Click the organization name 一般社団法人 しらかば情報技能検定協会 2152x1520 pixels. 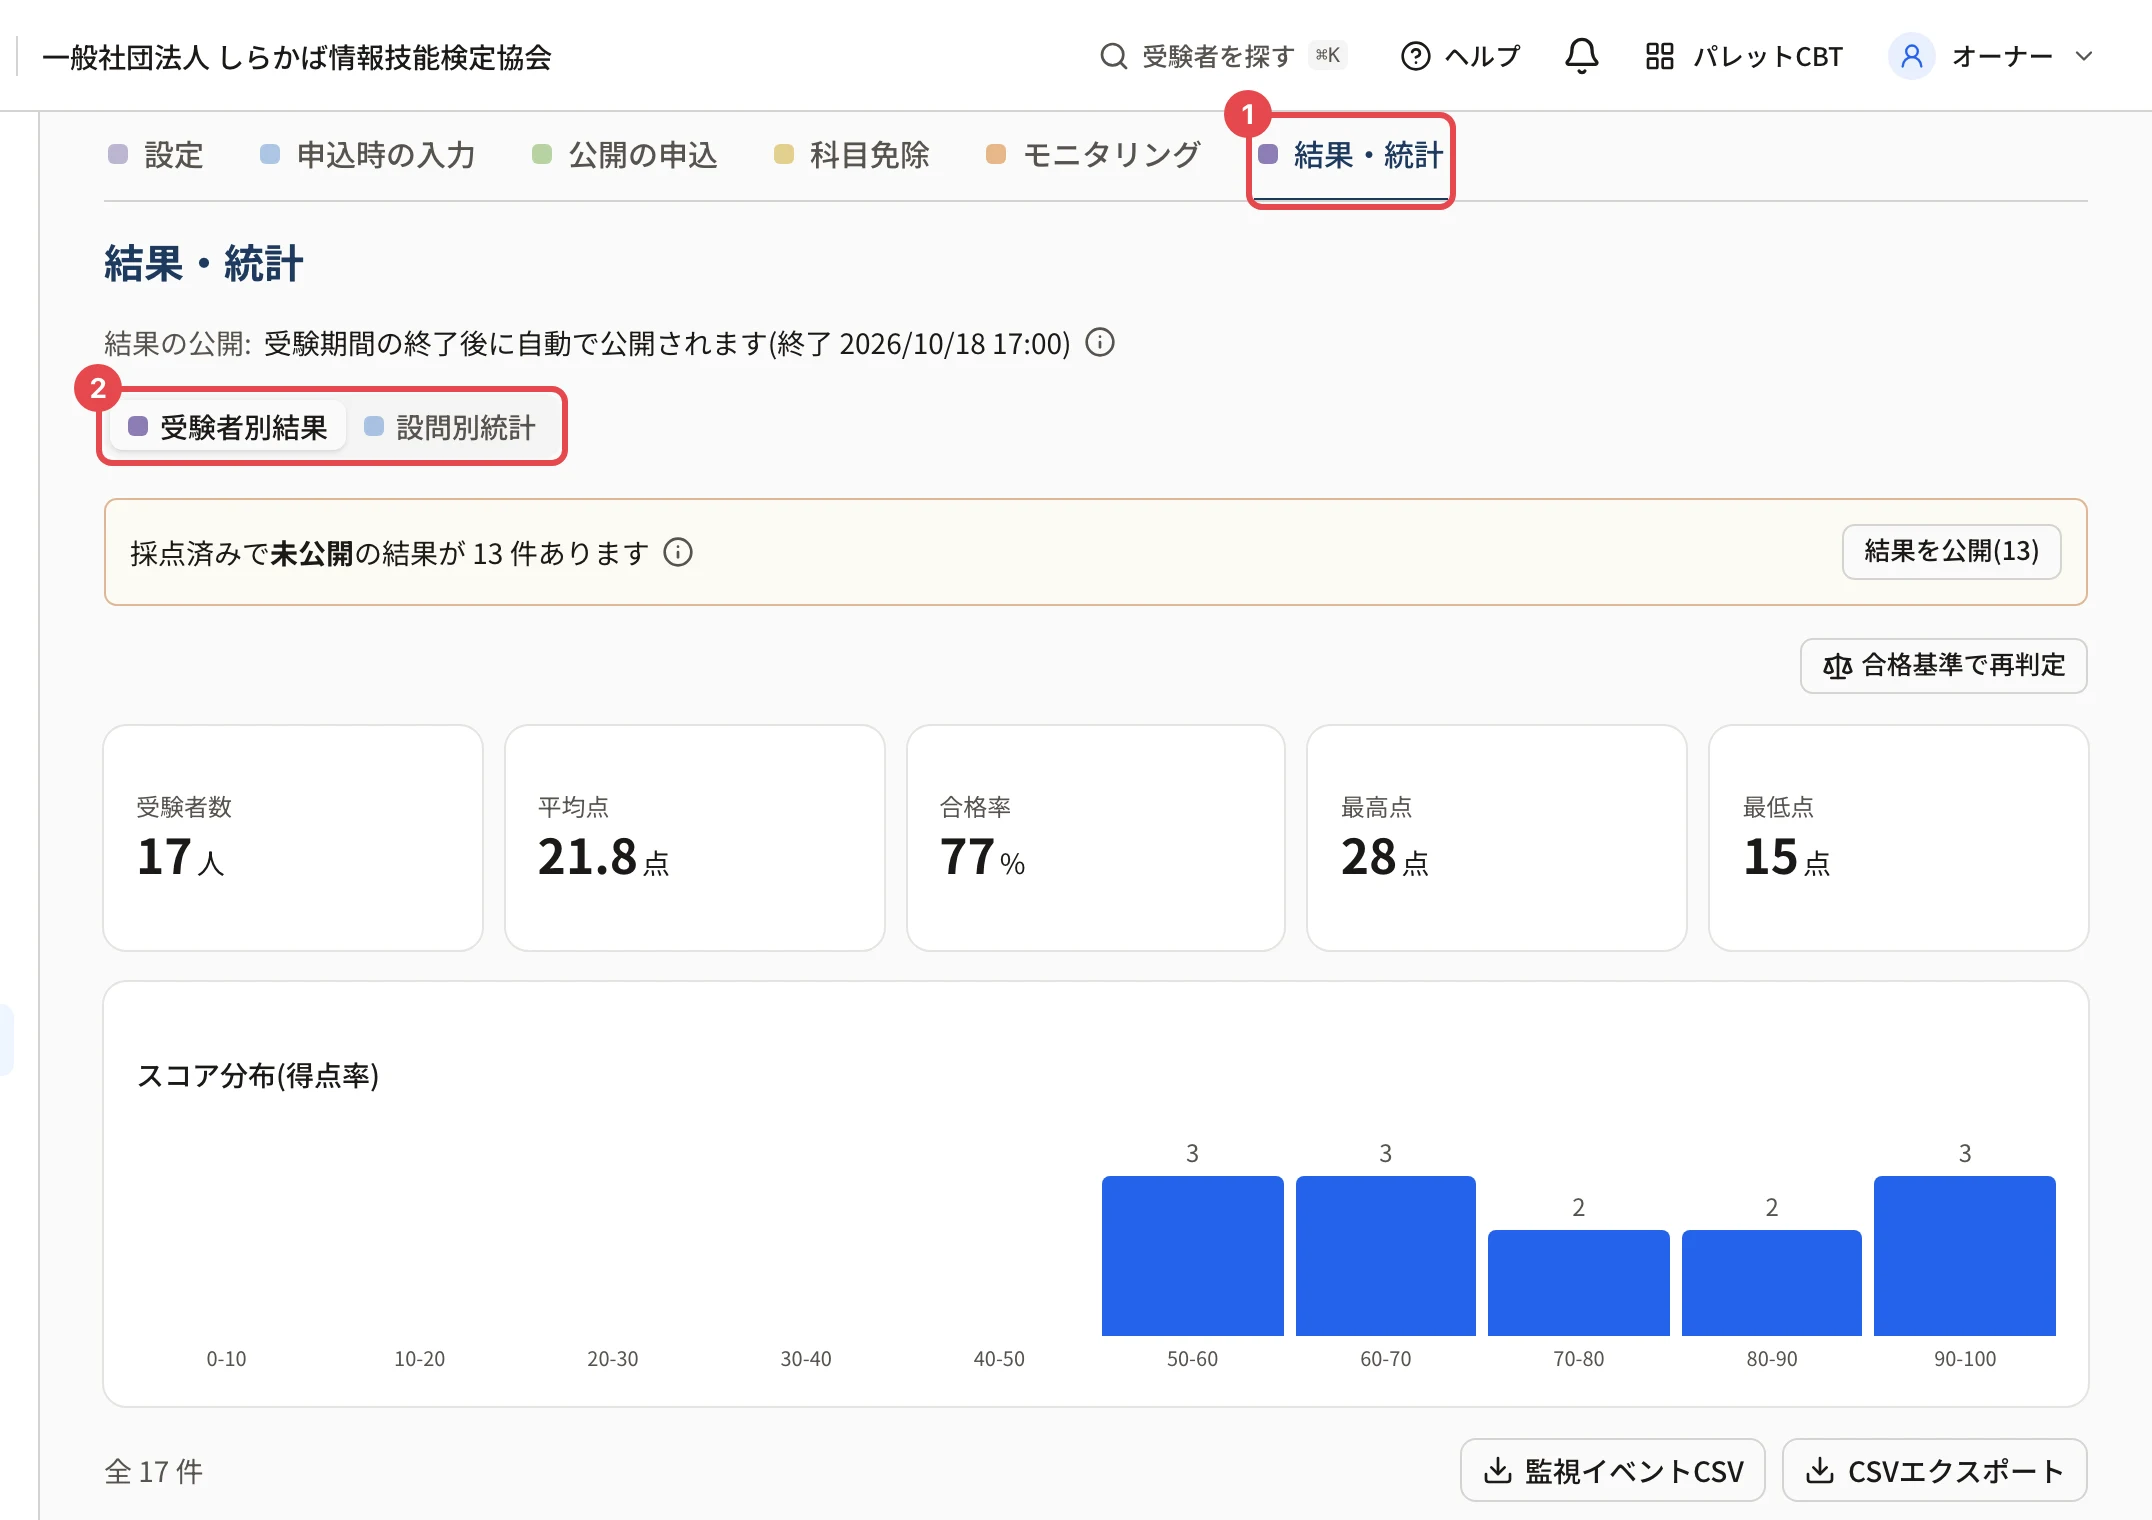[x=297, y=57]
